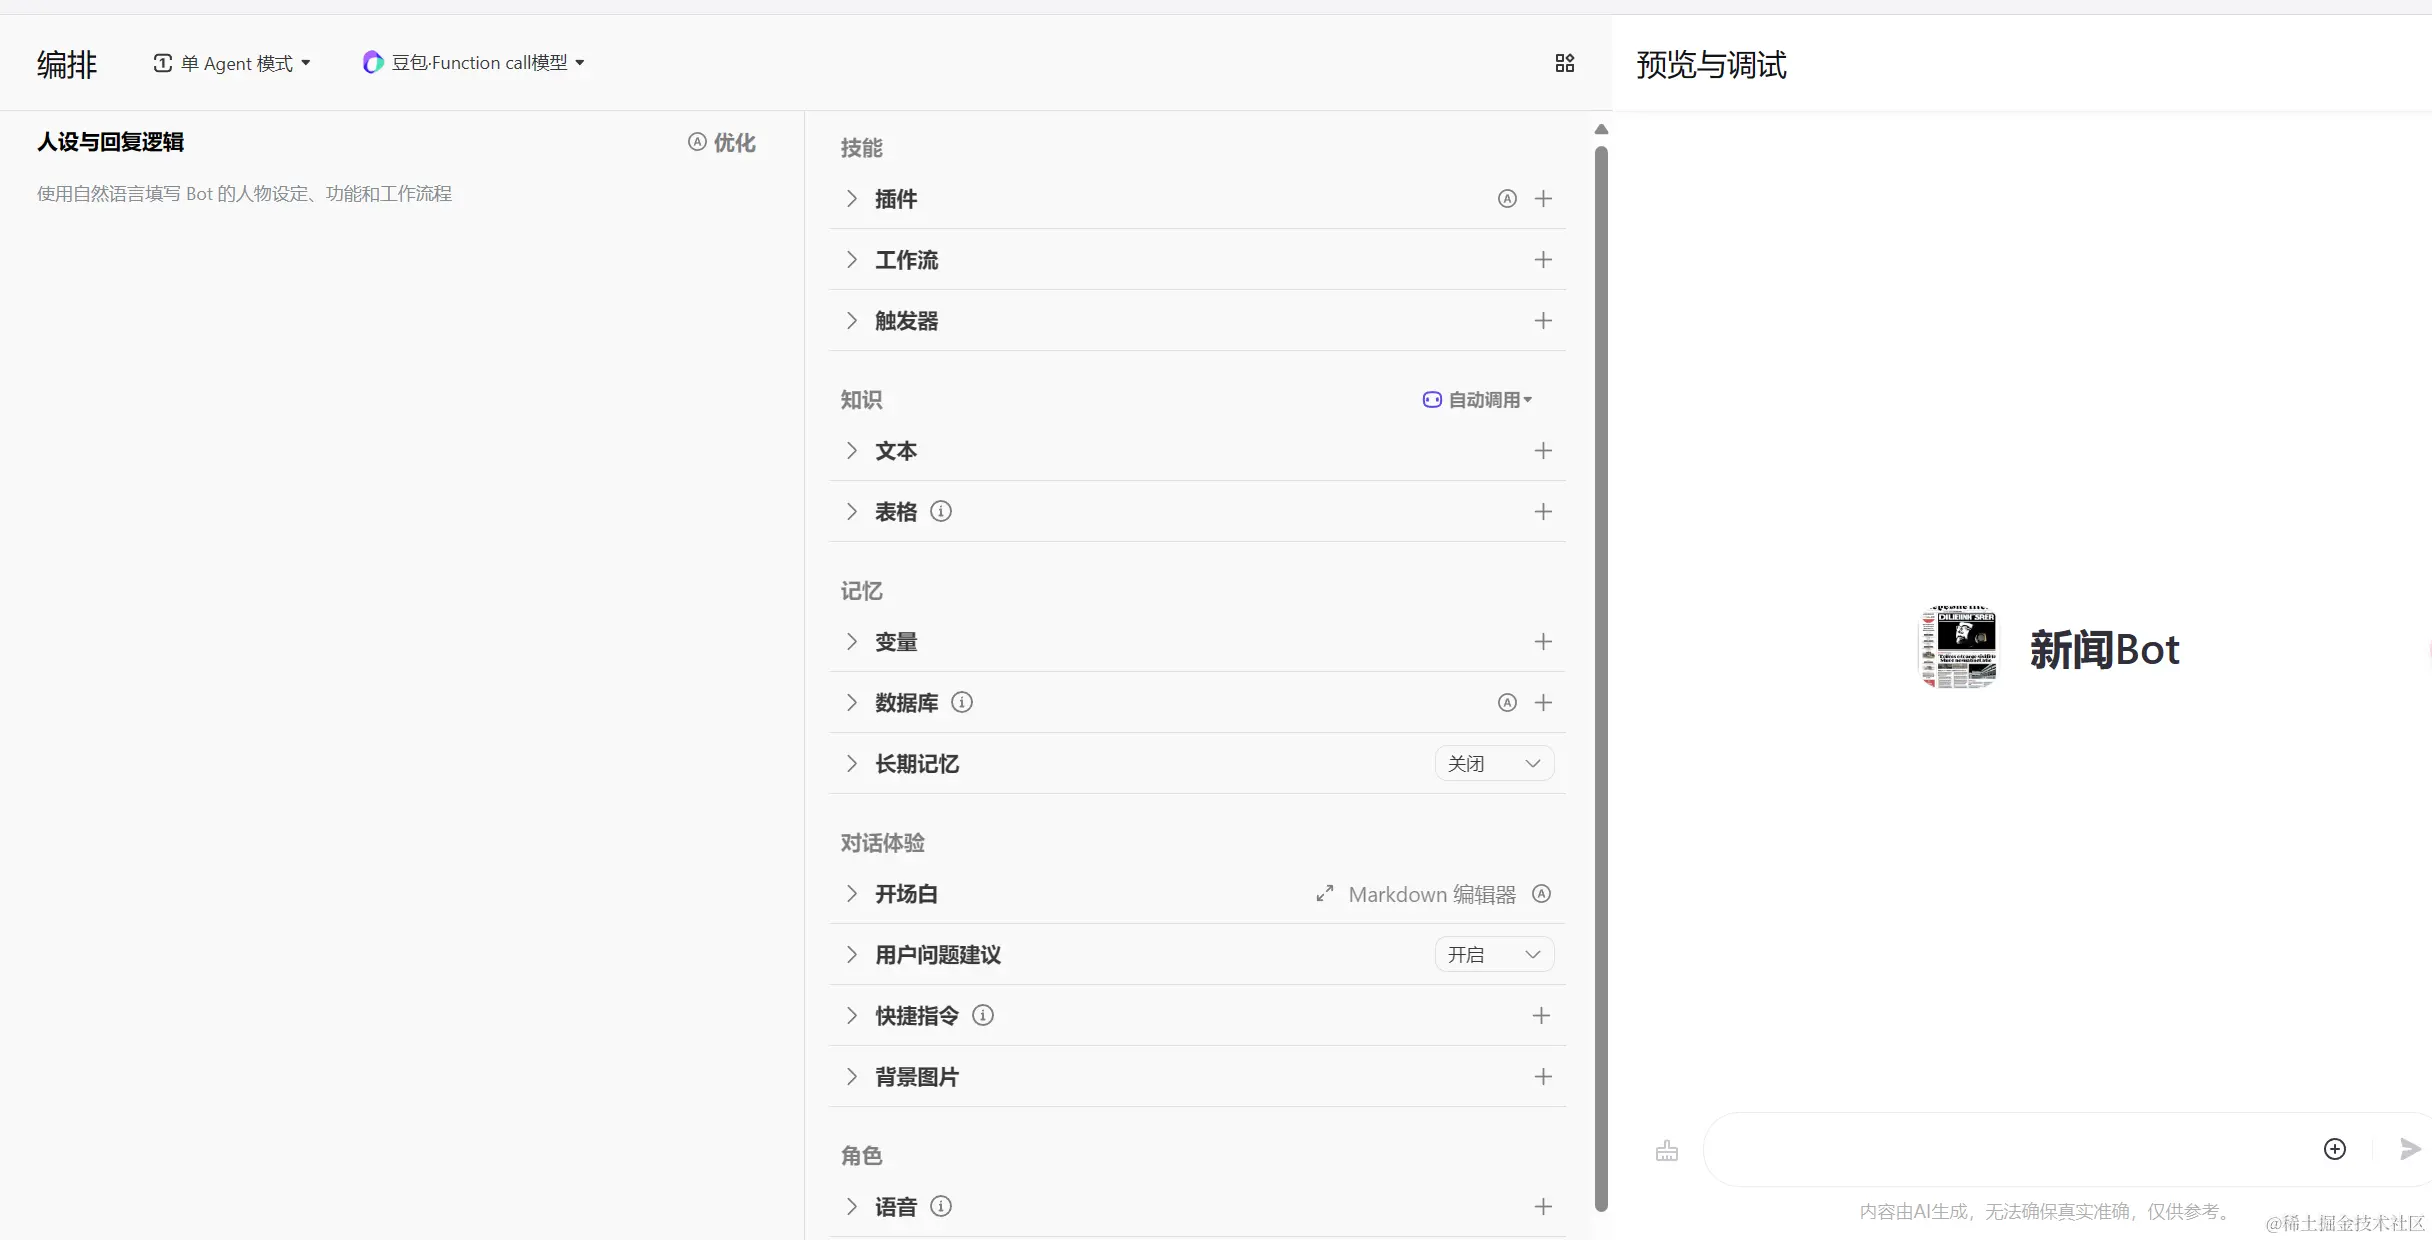Click the 新闻Bot avatar thumbnail
The image size is (2432, 1240).
tap(1958, 648)
